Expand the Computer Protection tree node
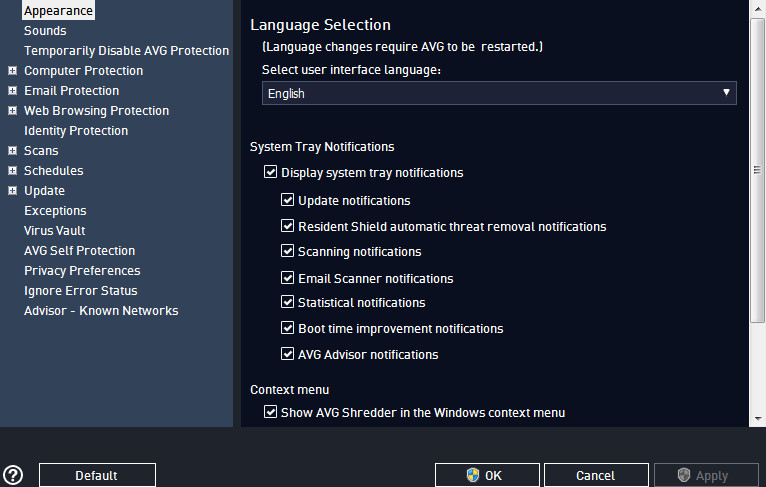Image resolution: width=766 pixels, height=487 pixels. (13, 70)
